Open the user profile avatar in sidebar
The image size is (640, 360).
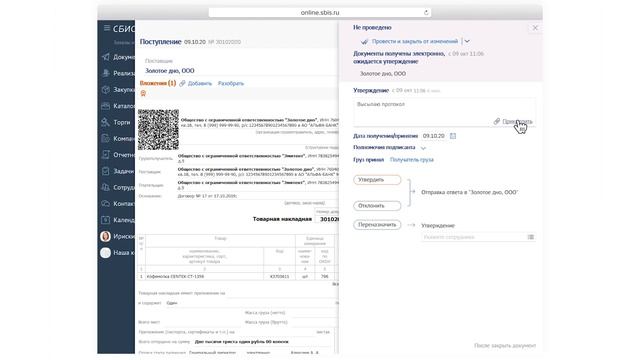point(105,236)
